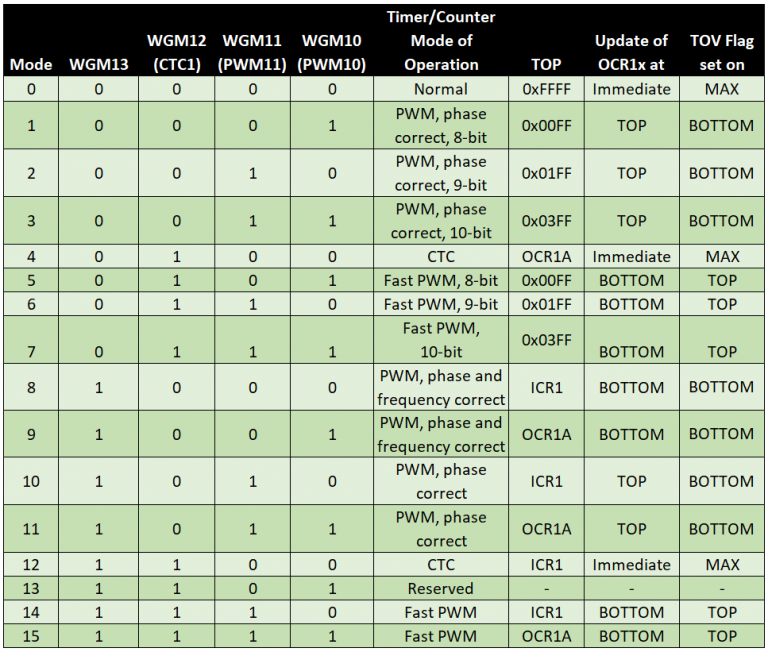The image size is (768, 652).
Task: Click the "Fast PWM, 8-bit" cell
Action: click(x=441, y=280)
